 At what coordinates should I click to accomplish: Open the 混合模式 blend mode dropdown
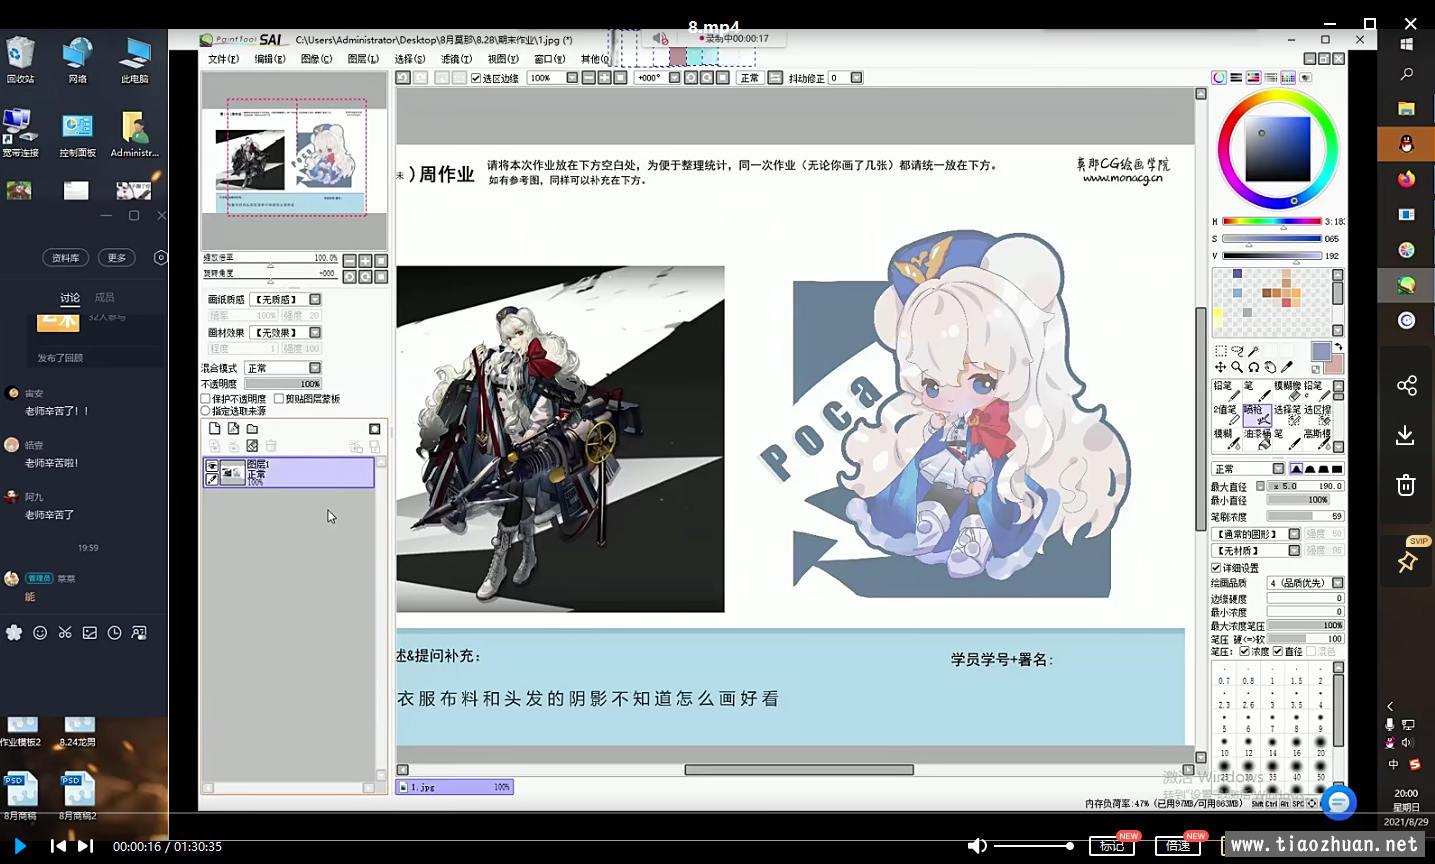(315, 368)
